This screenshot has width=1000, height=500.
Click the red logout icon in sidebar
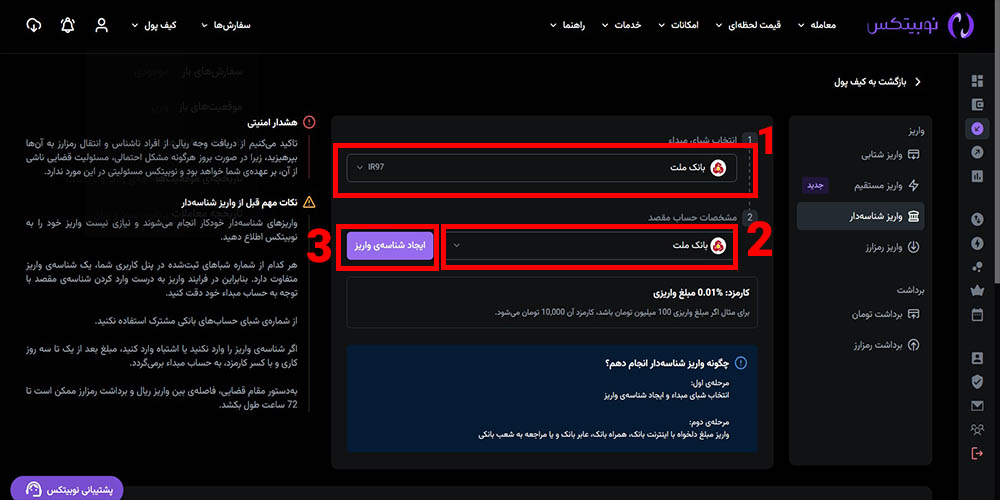(x=977, y=453)
